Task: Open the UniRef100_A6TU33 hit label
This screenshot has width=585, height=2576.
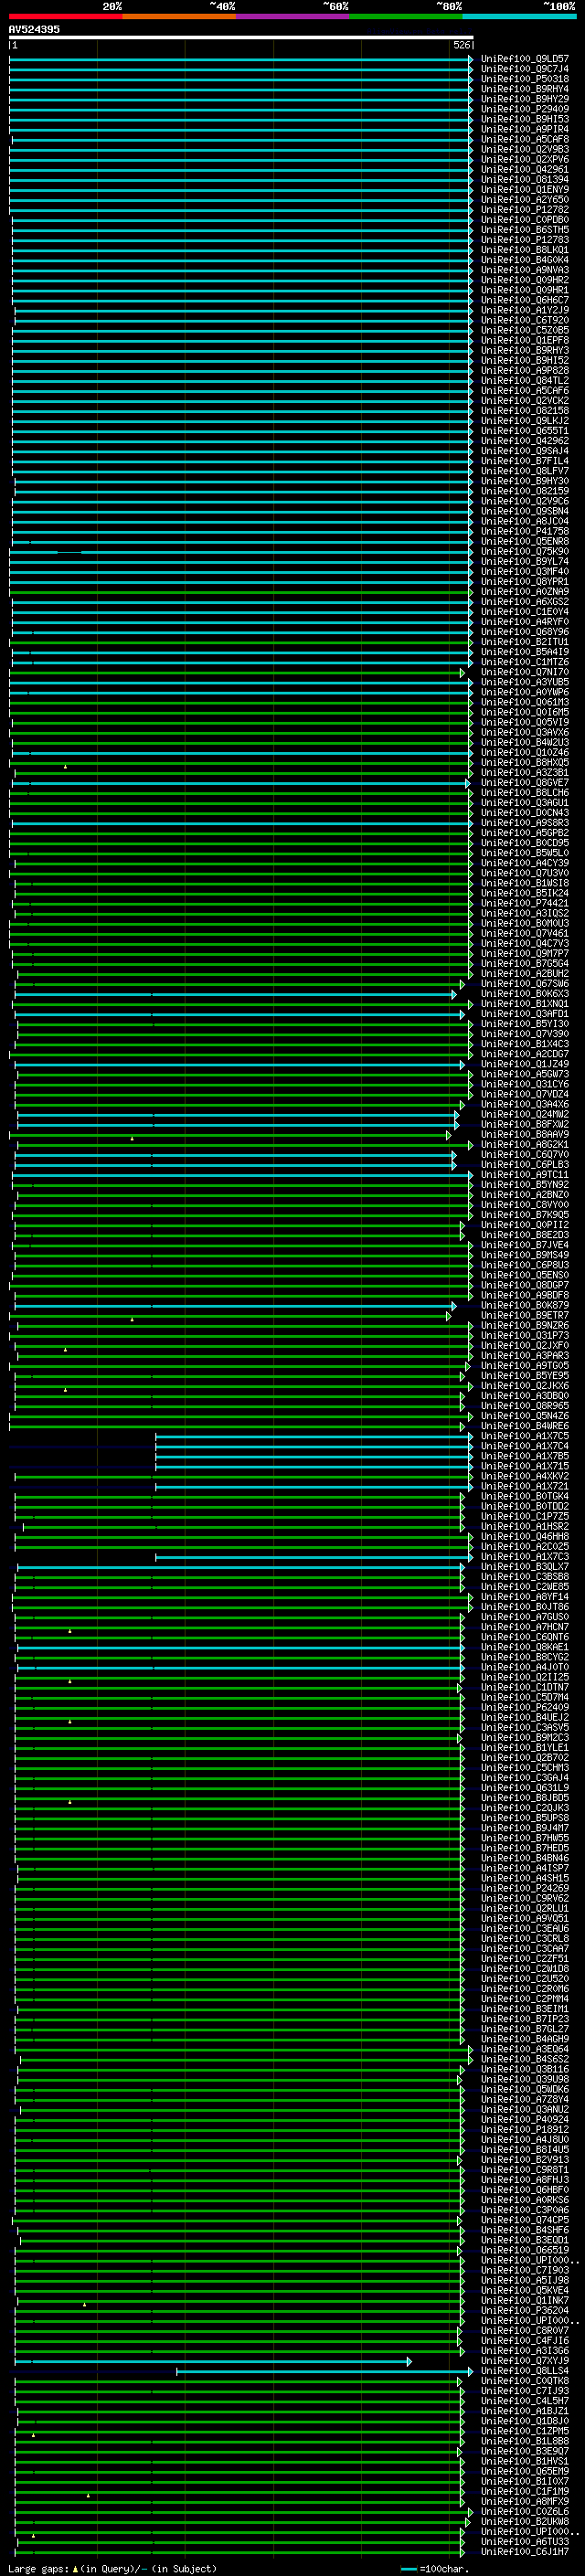Action: [x=525, y=2542]
